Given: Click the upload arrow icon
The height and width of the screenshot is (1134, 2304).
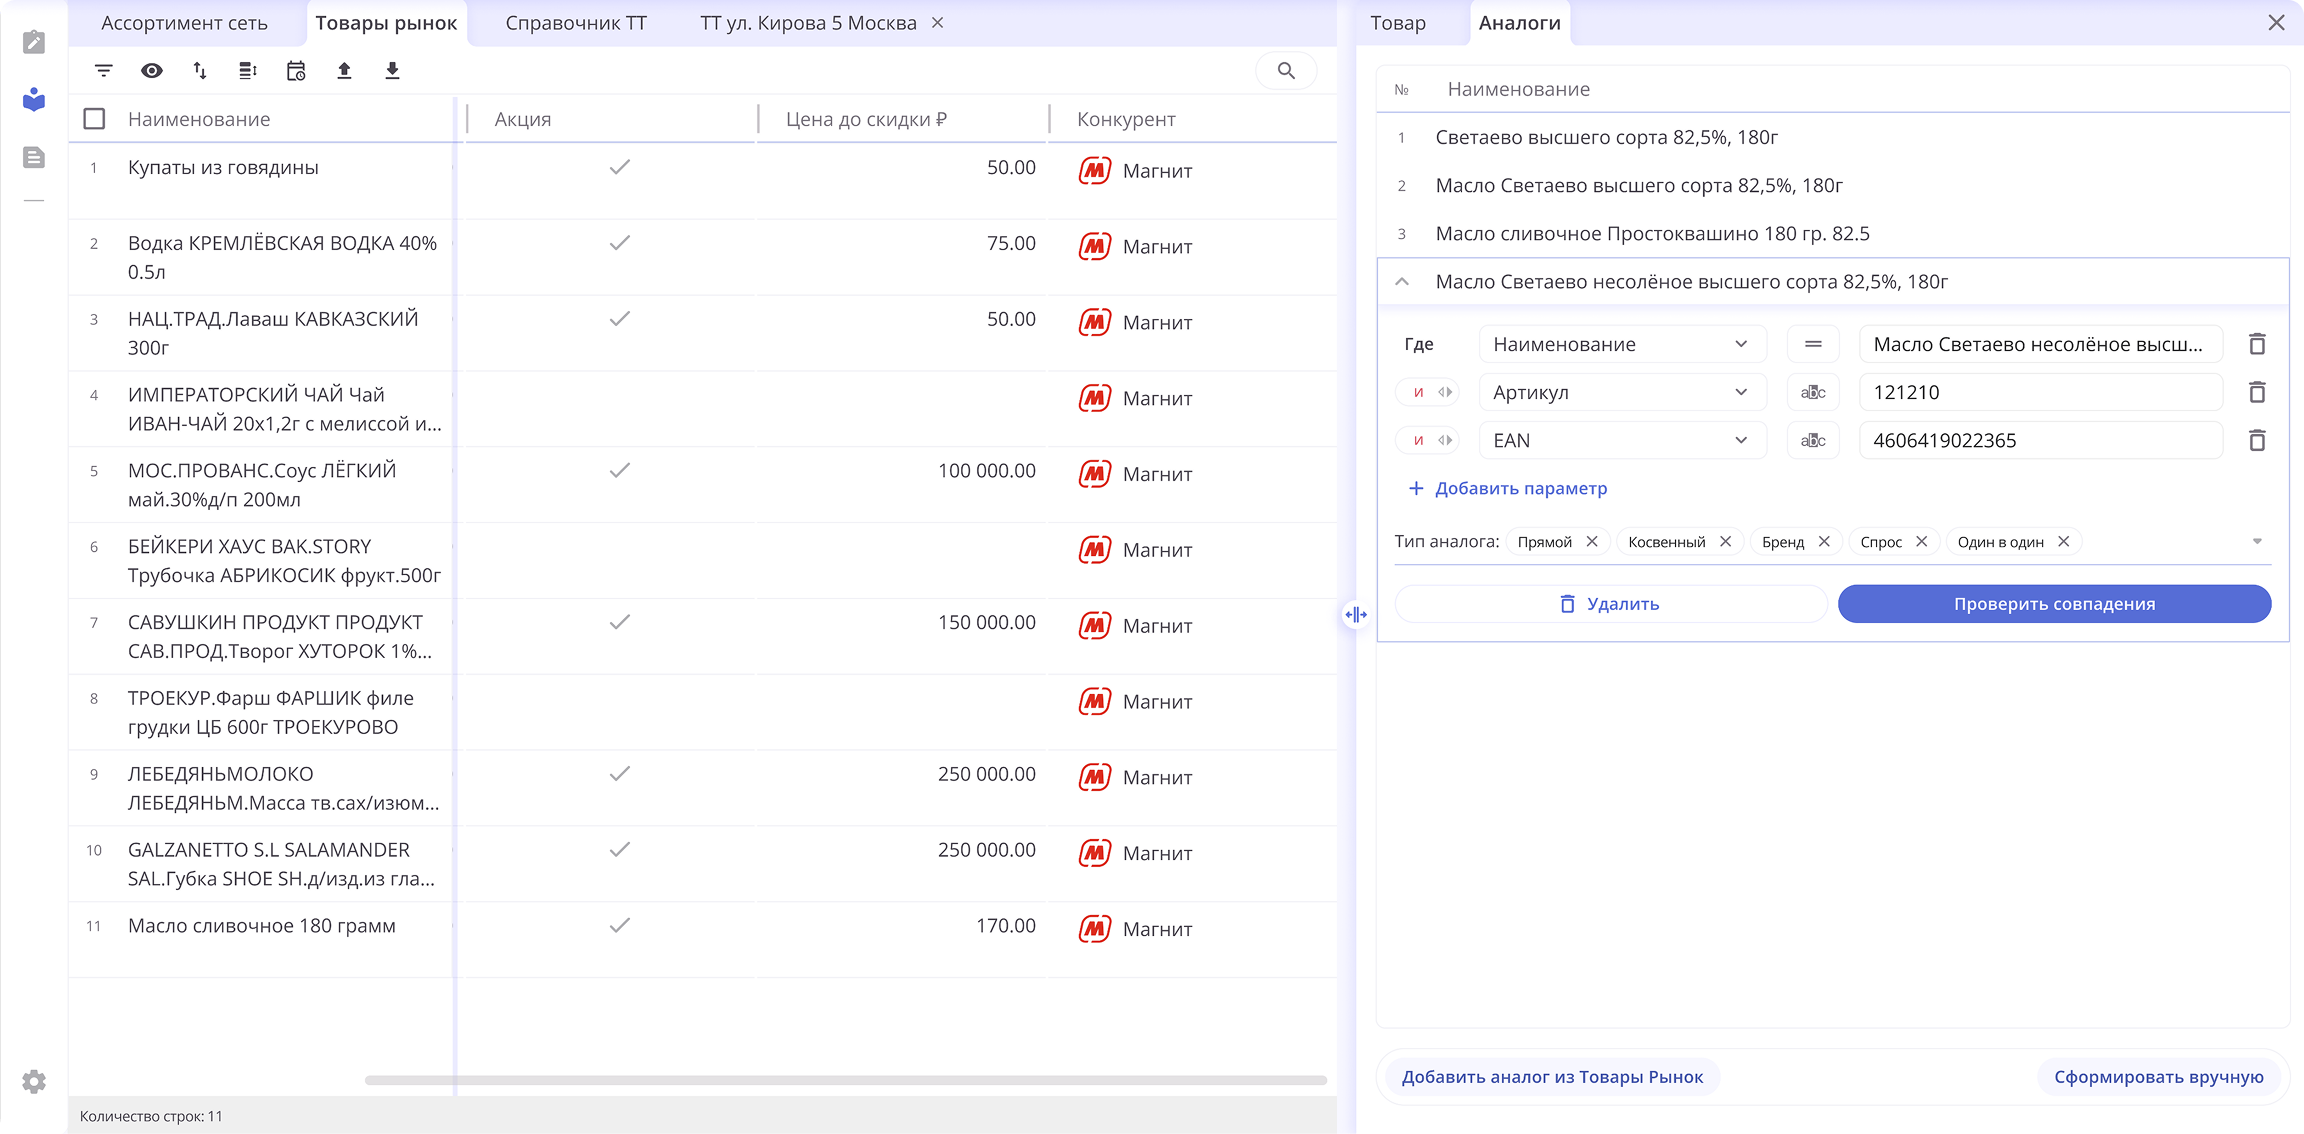Looking at the screenshot, I should pyautogui.click(x=344, y=71).
